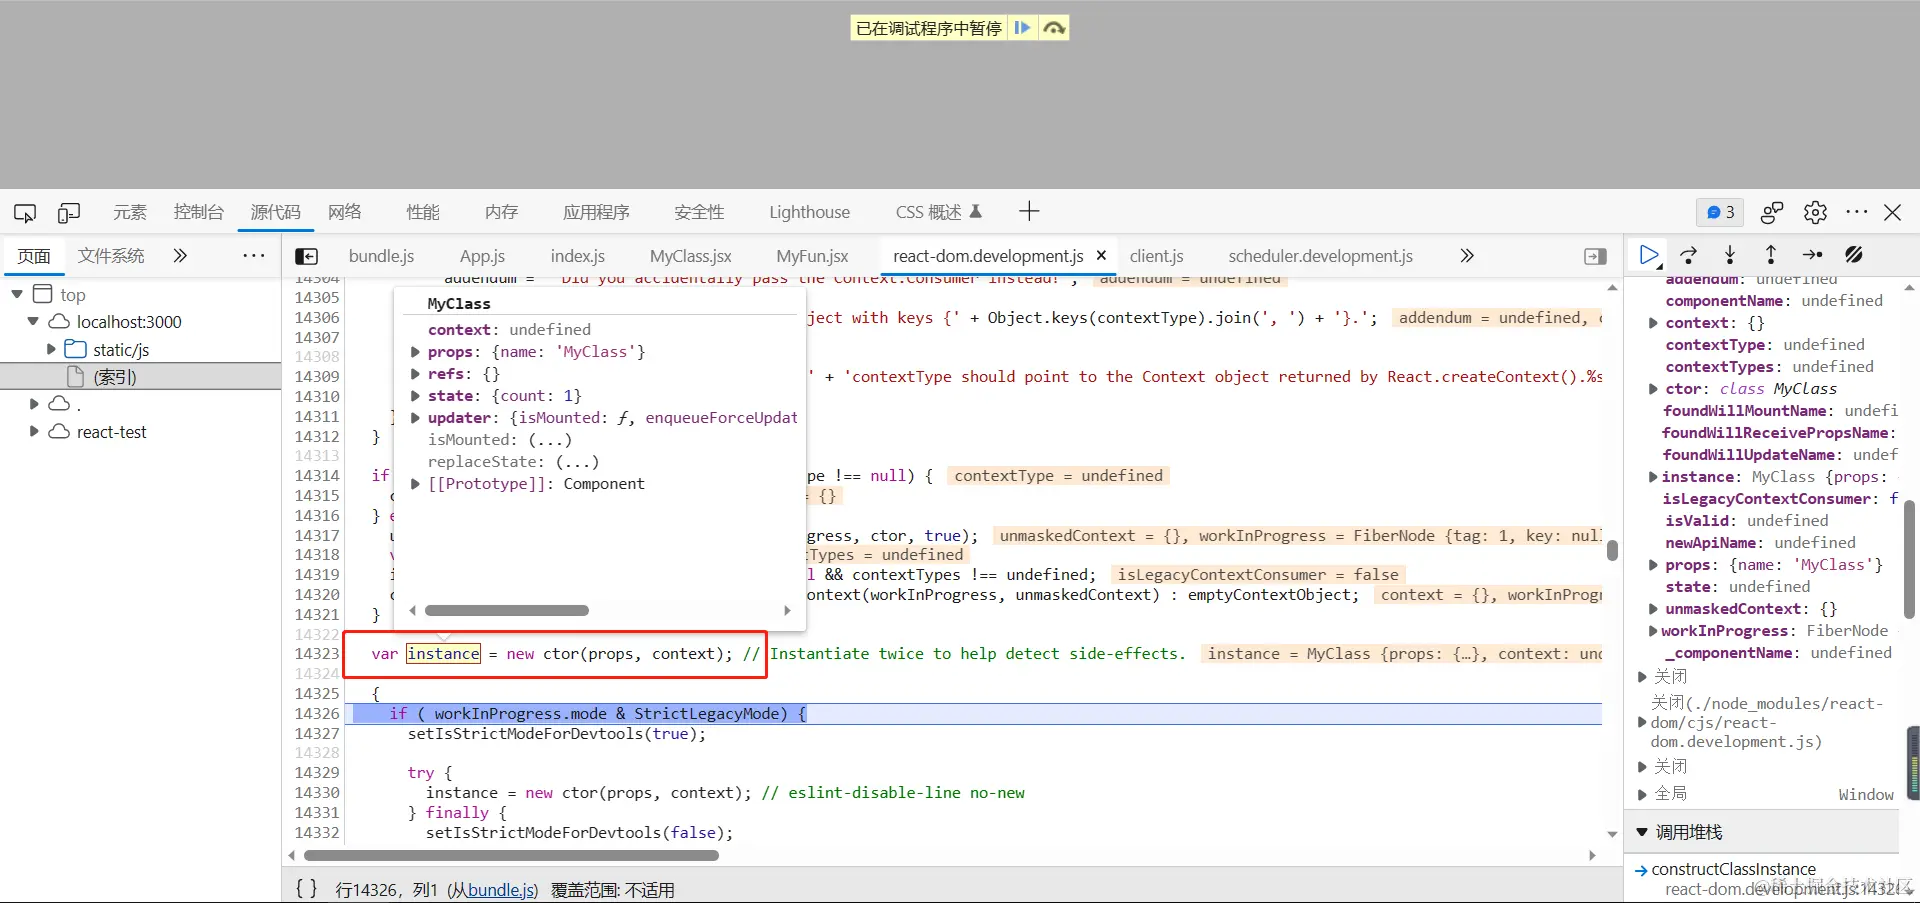The width and height of the screenshot is (1920, 903).
Task: Select the 文件系统 navigator tab
Action: (x=111, y=256)
